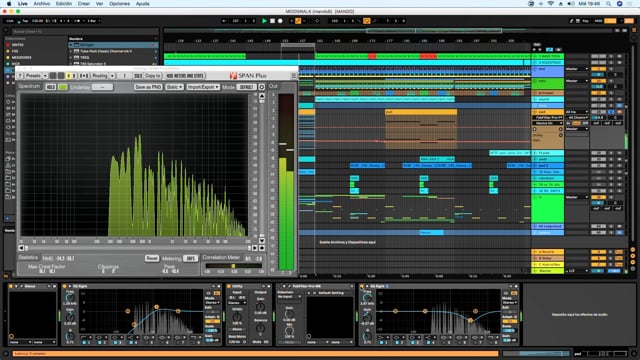The image size is (640, 360).
Task: Click the Utility Gain knob
Action: [260, 306]
